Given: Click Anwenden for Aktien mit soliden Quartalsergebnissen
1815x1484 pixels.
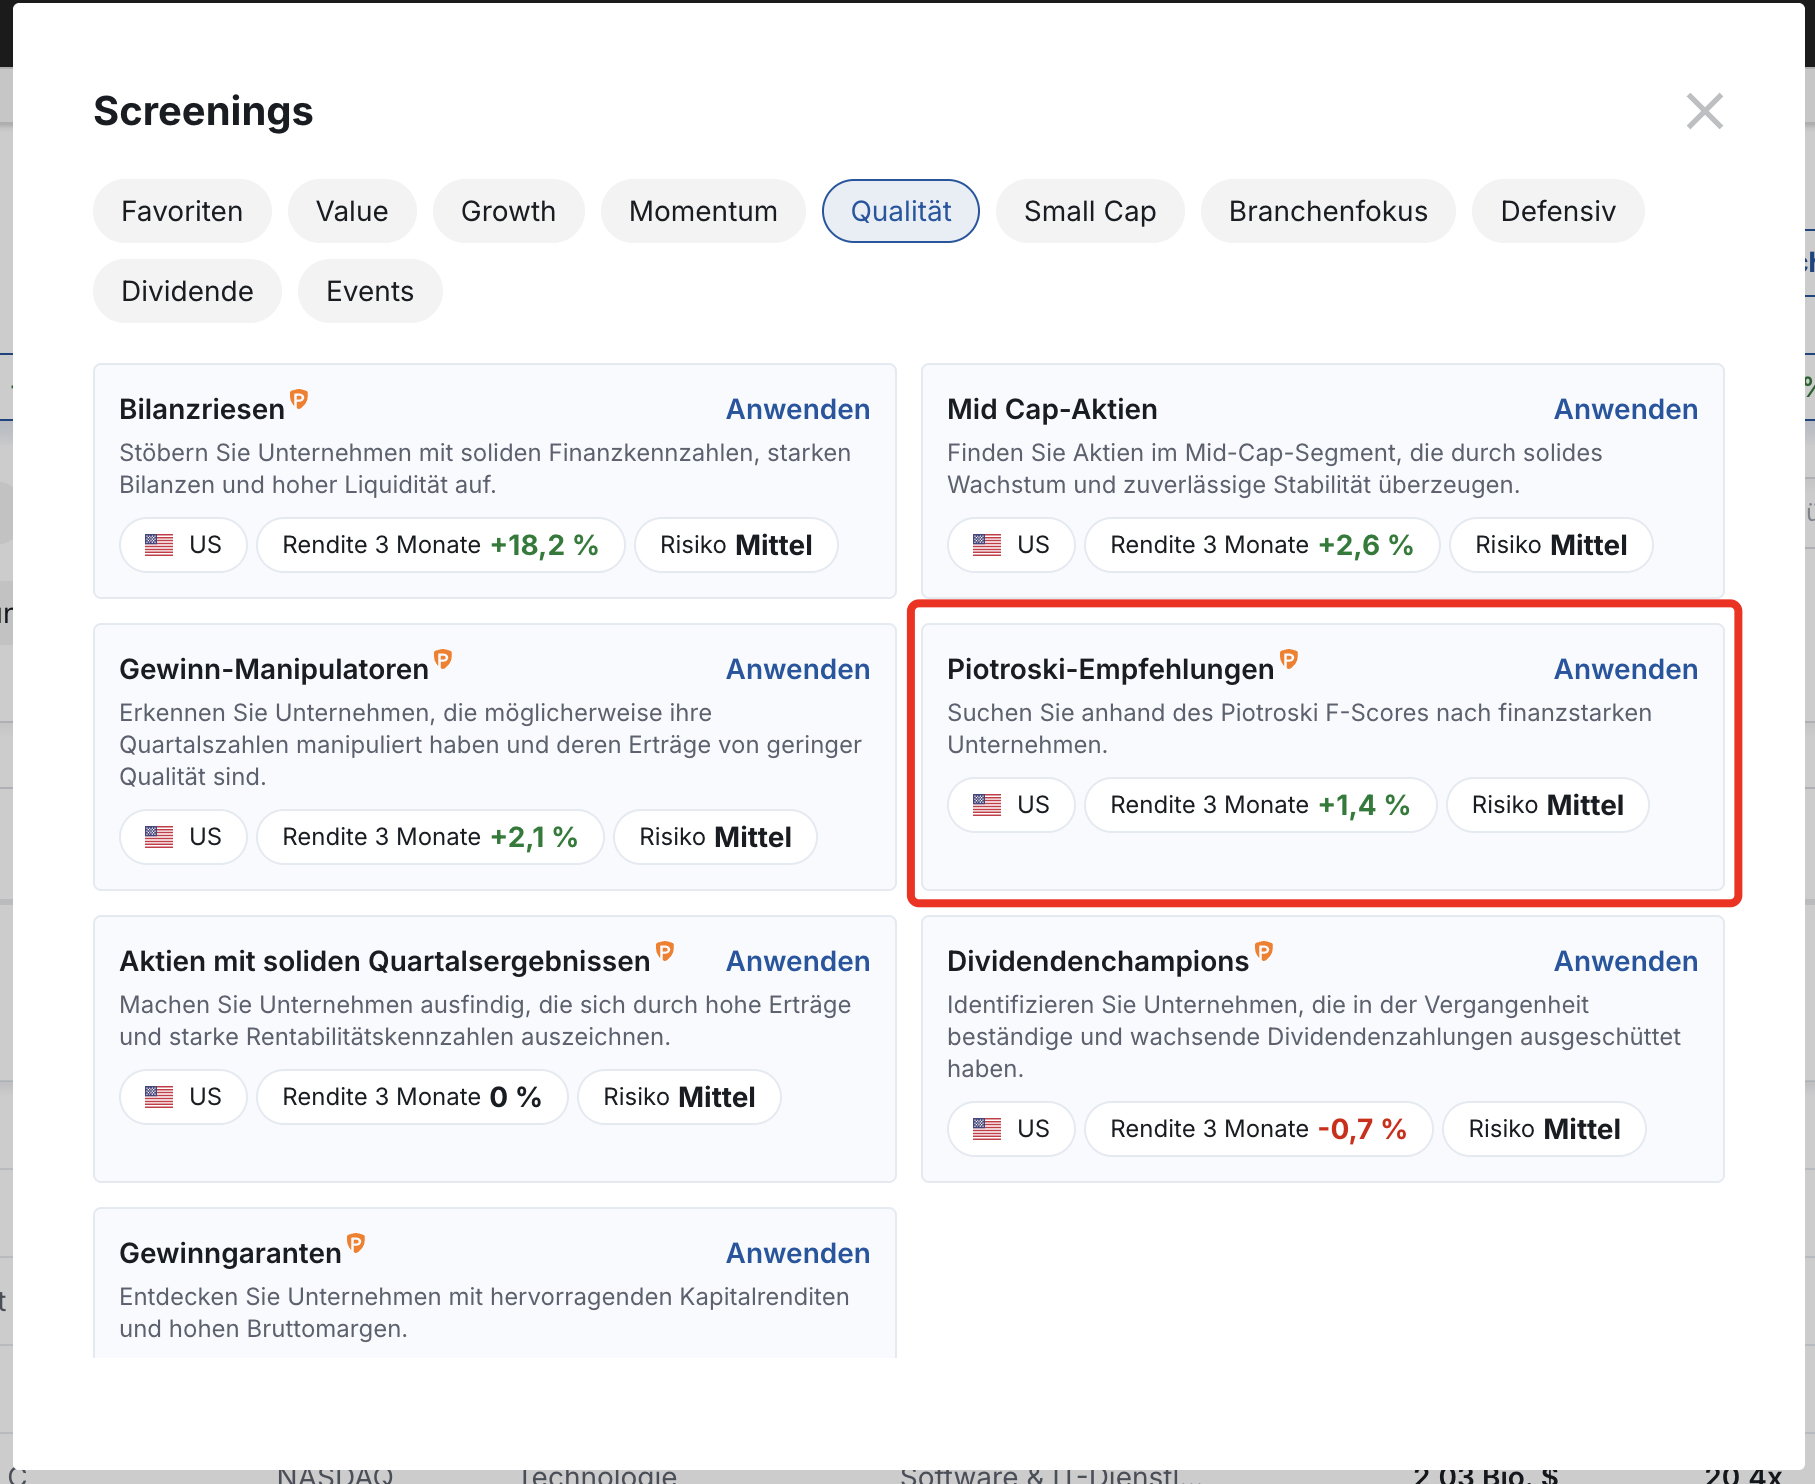Looking at the screenshot, I should [x=798, y=961].
